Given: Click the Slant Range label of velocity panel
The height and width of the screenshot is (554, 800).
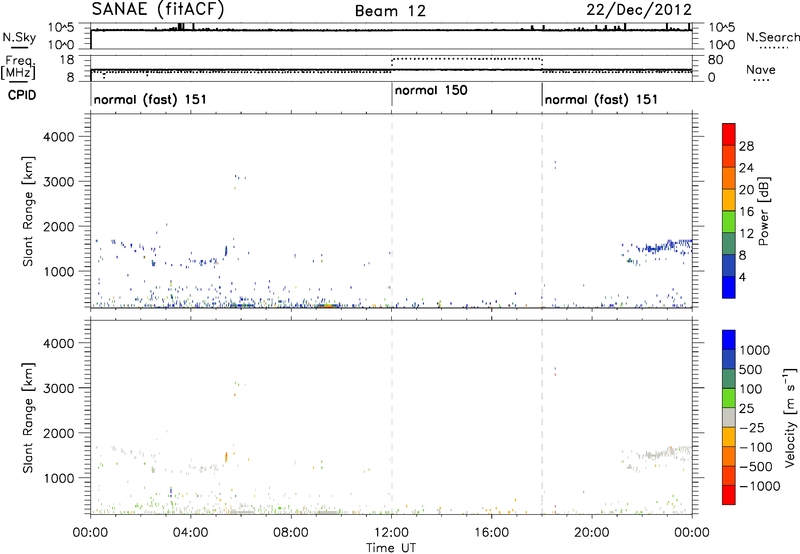Looking at the screenshot, I should [x=29, y=417].
